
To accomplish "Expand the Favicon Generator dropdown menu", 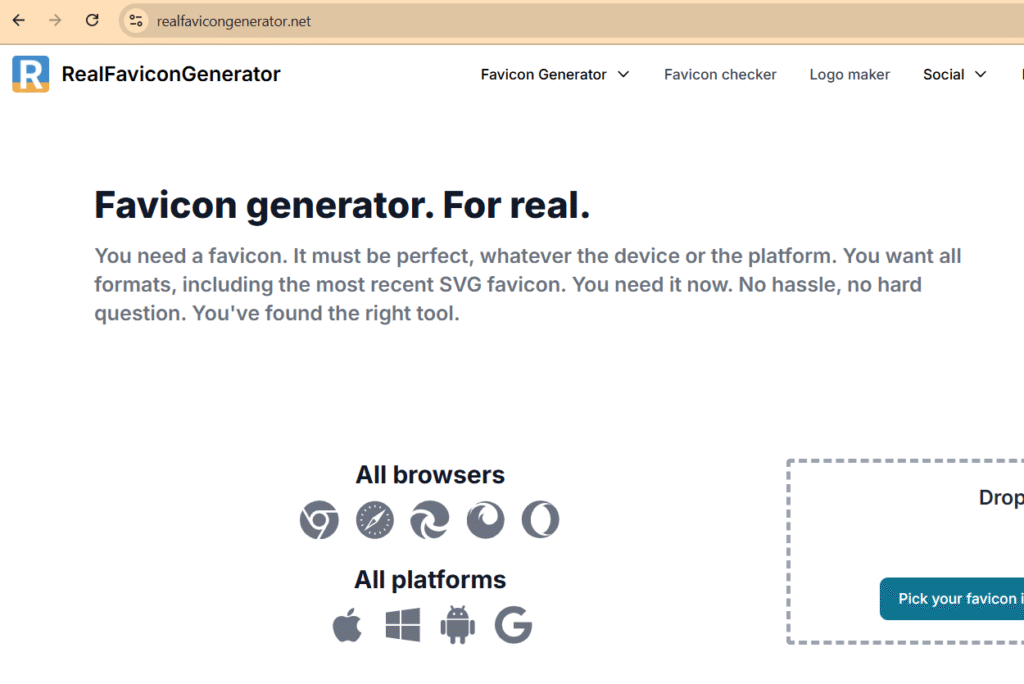I will coord(555,74).
